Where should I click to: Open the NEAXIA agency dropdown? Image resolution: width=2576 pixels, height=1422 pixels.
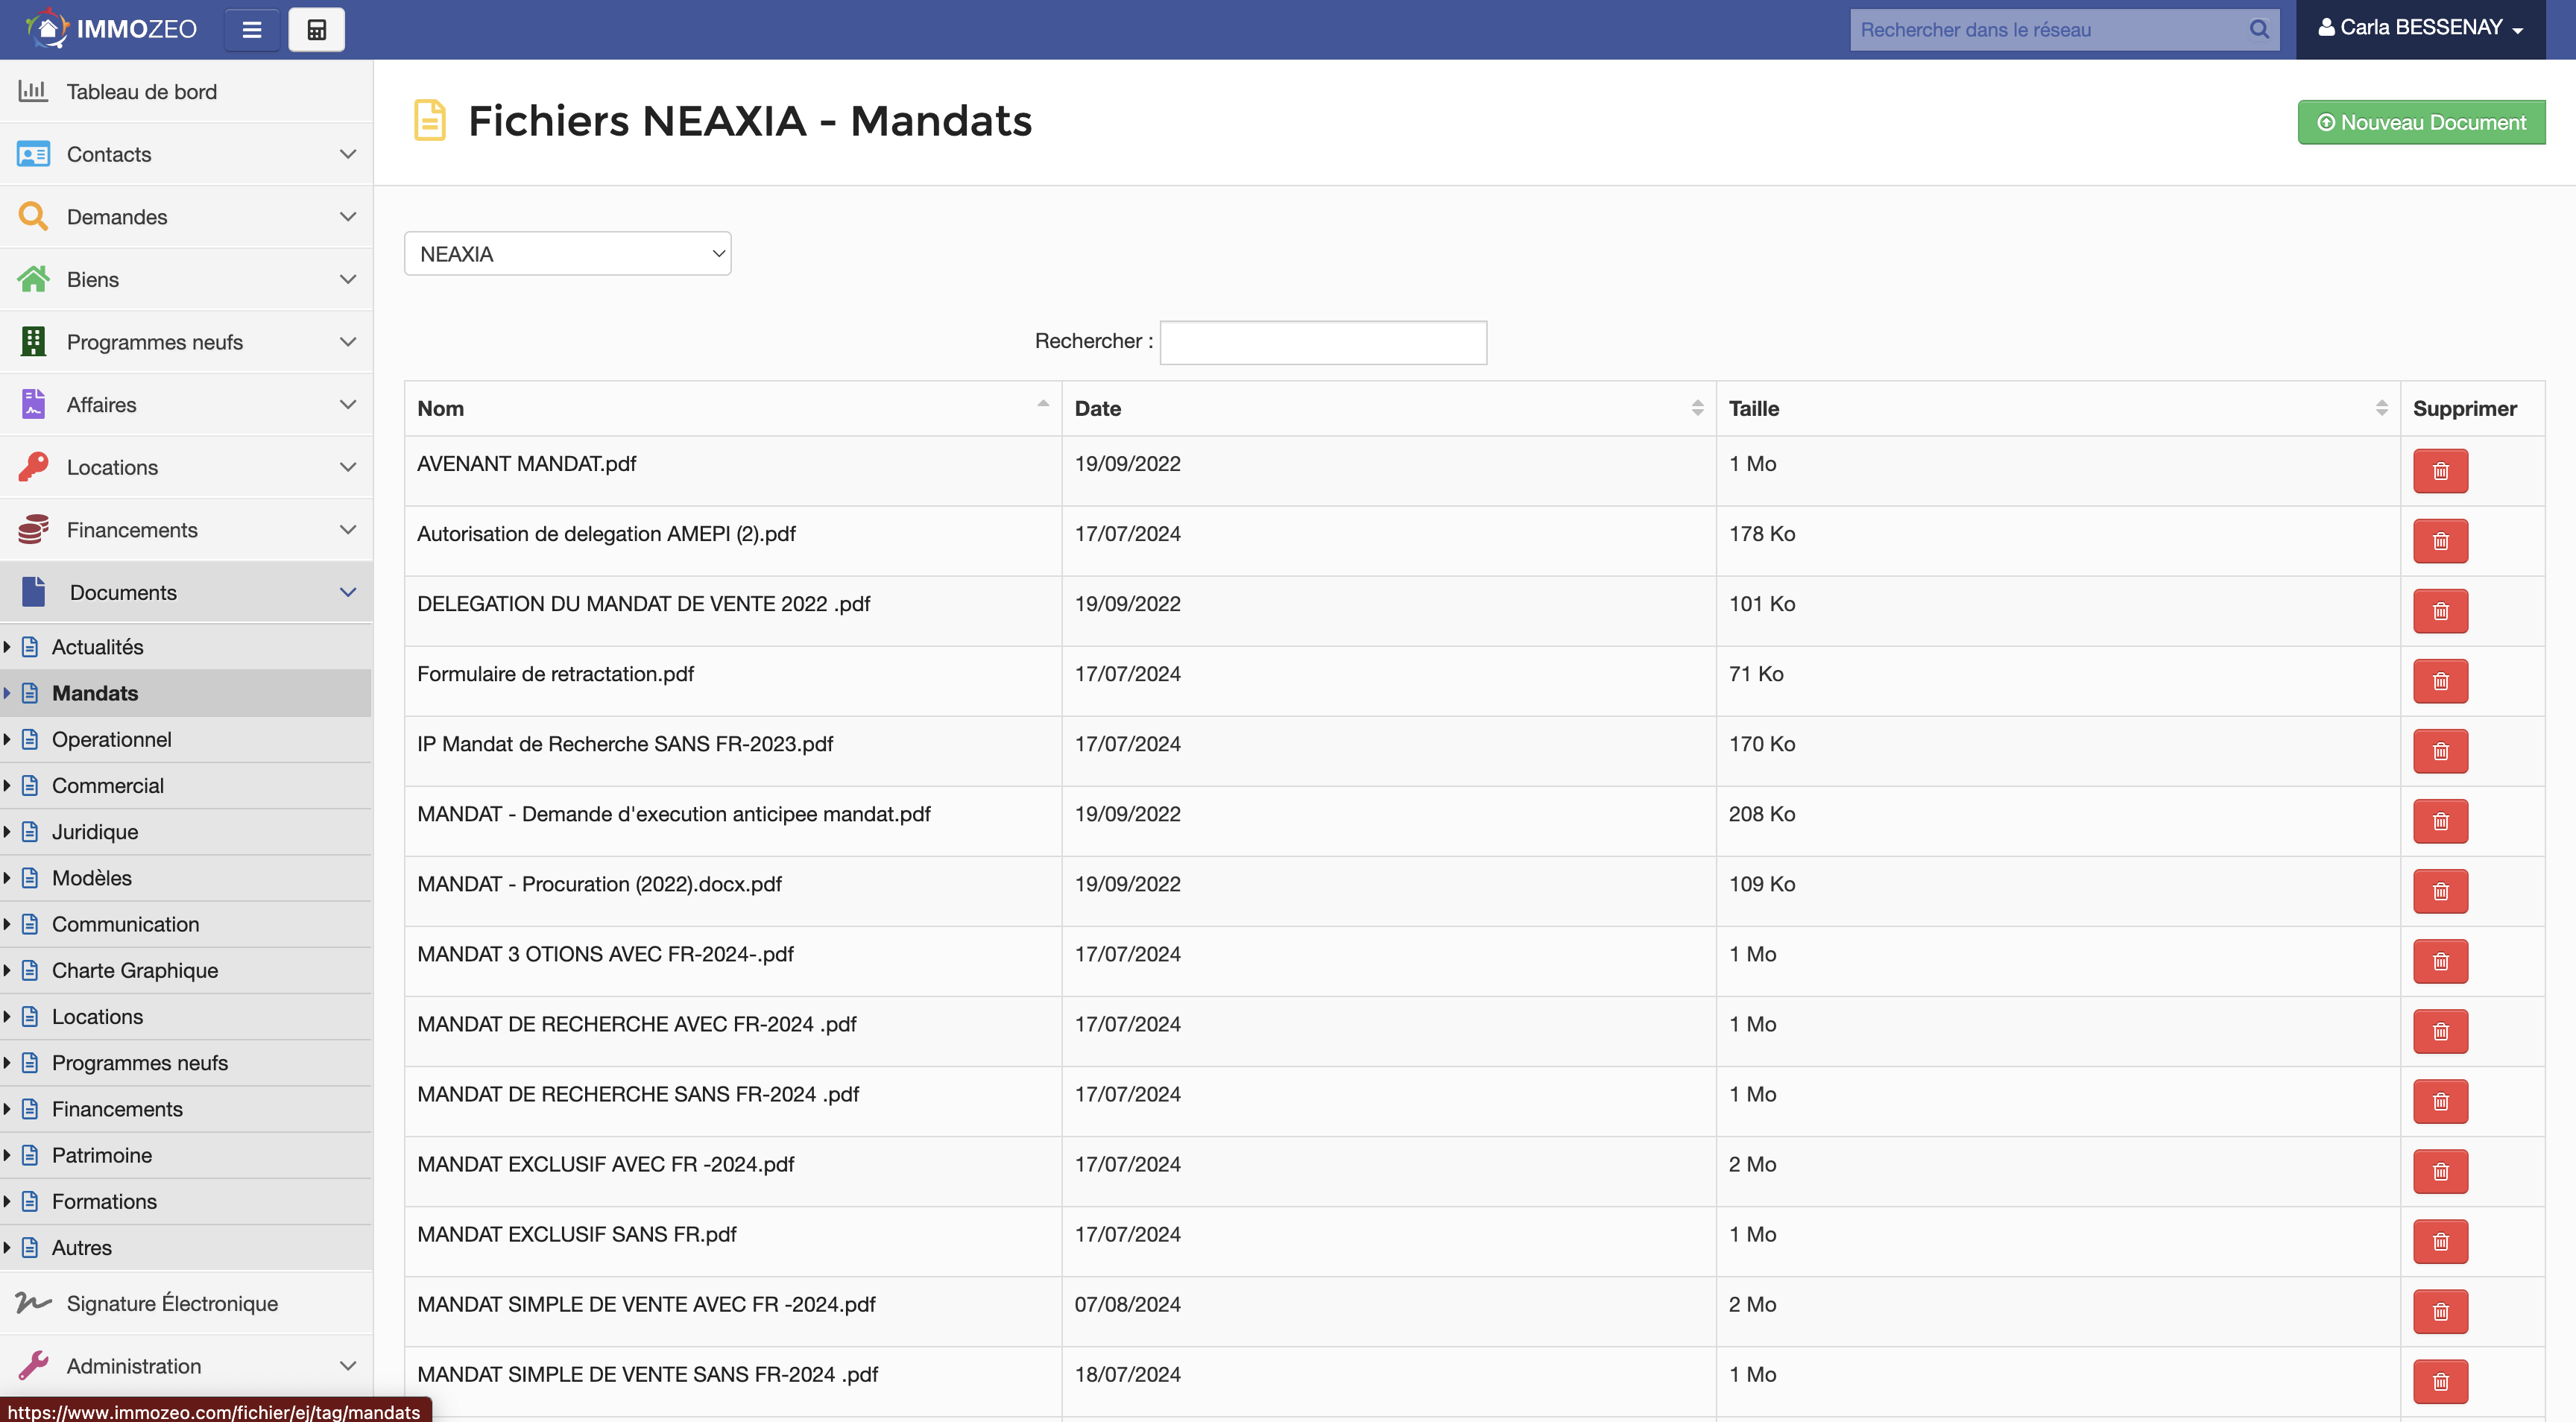(567, 254)
